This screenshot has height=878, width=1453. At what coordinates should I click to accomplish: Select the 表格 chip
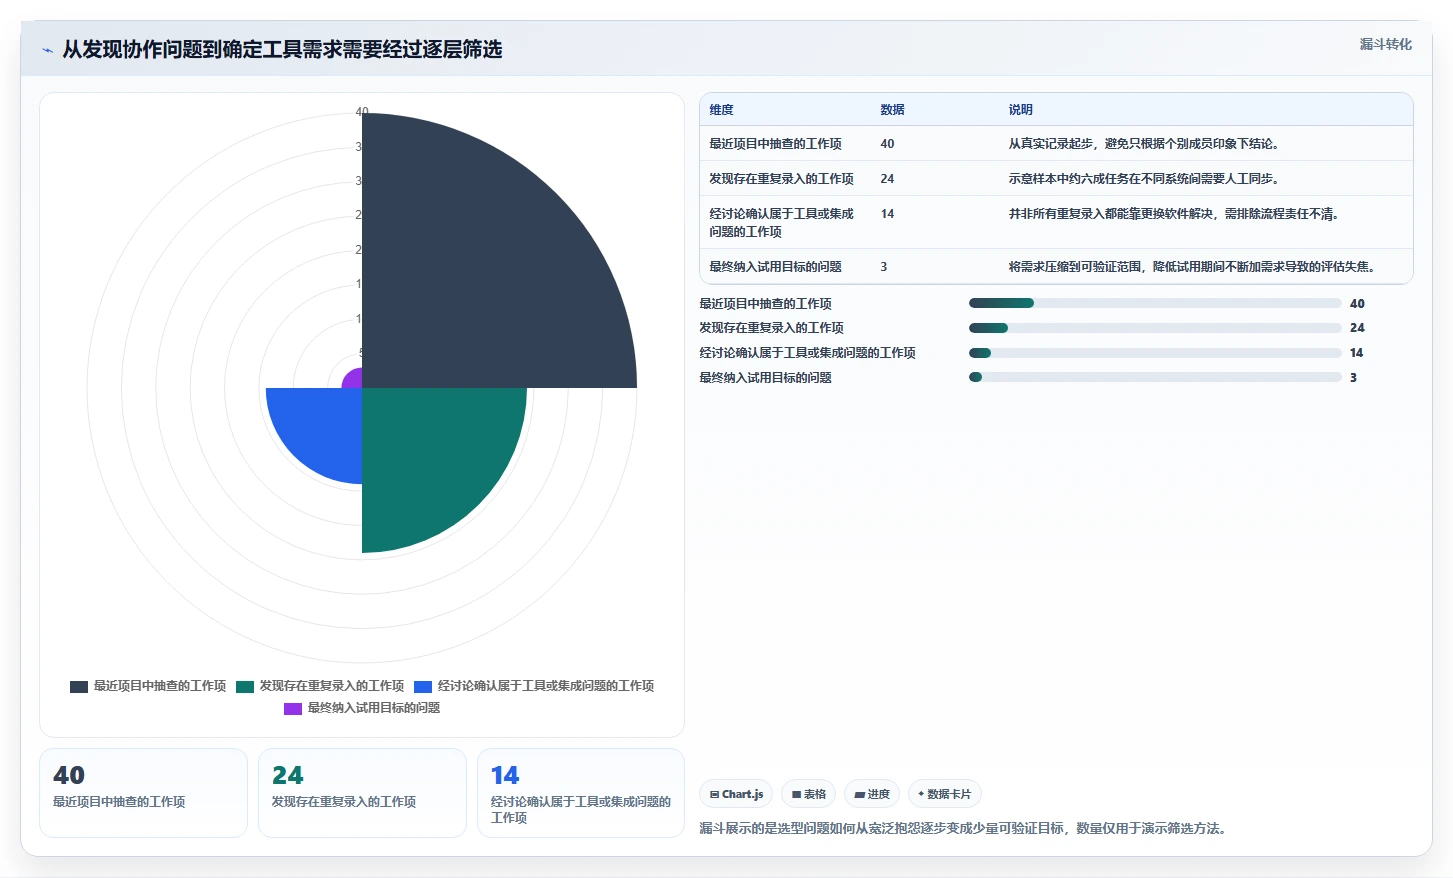[x=809, y=794]
